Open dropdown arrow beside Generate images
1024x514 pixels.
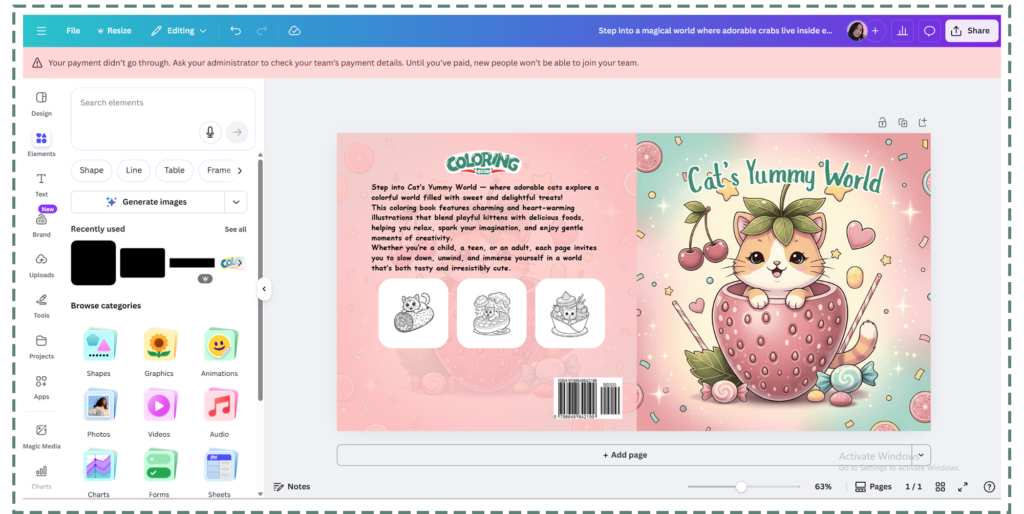pos(236,202)
